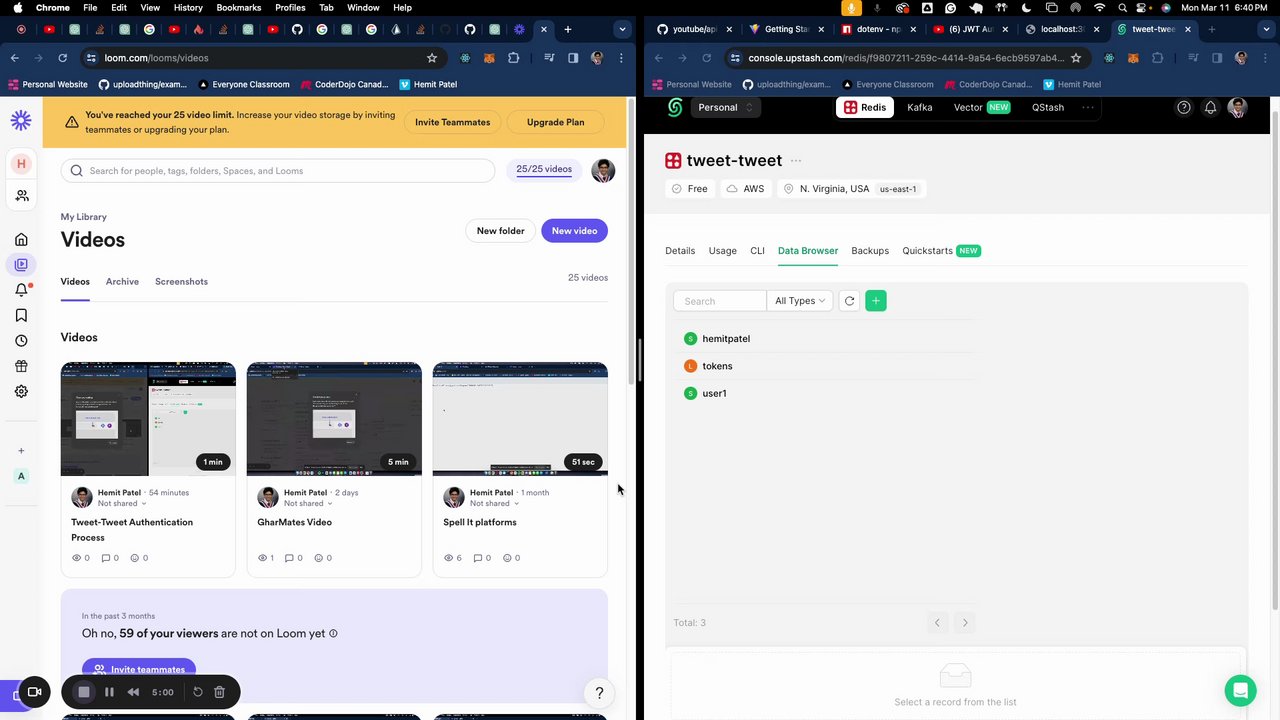Open the CLI tab in Upstash

(758, 251)
